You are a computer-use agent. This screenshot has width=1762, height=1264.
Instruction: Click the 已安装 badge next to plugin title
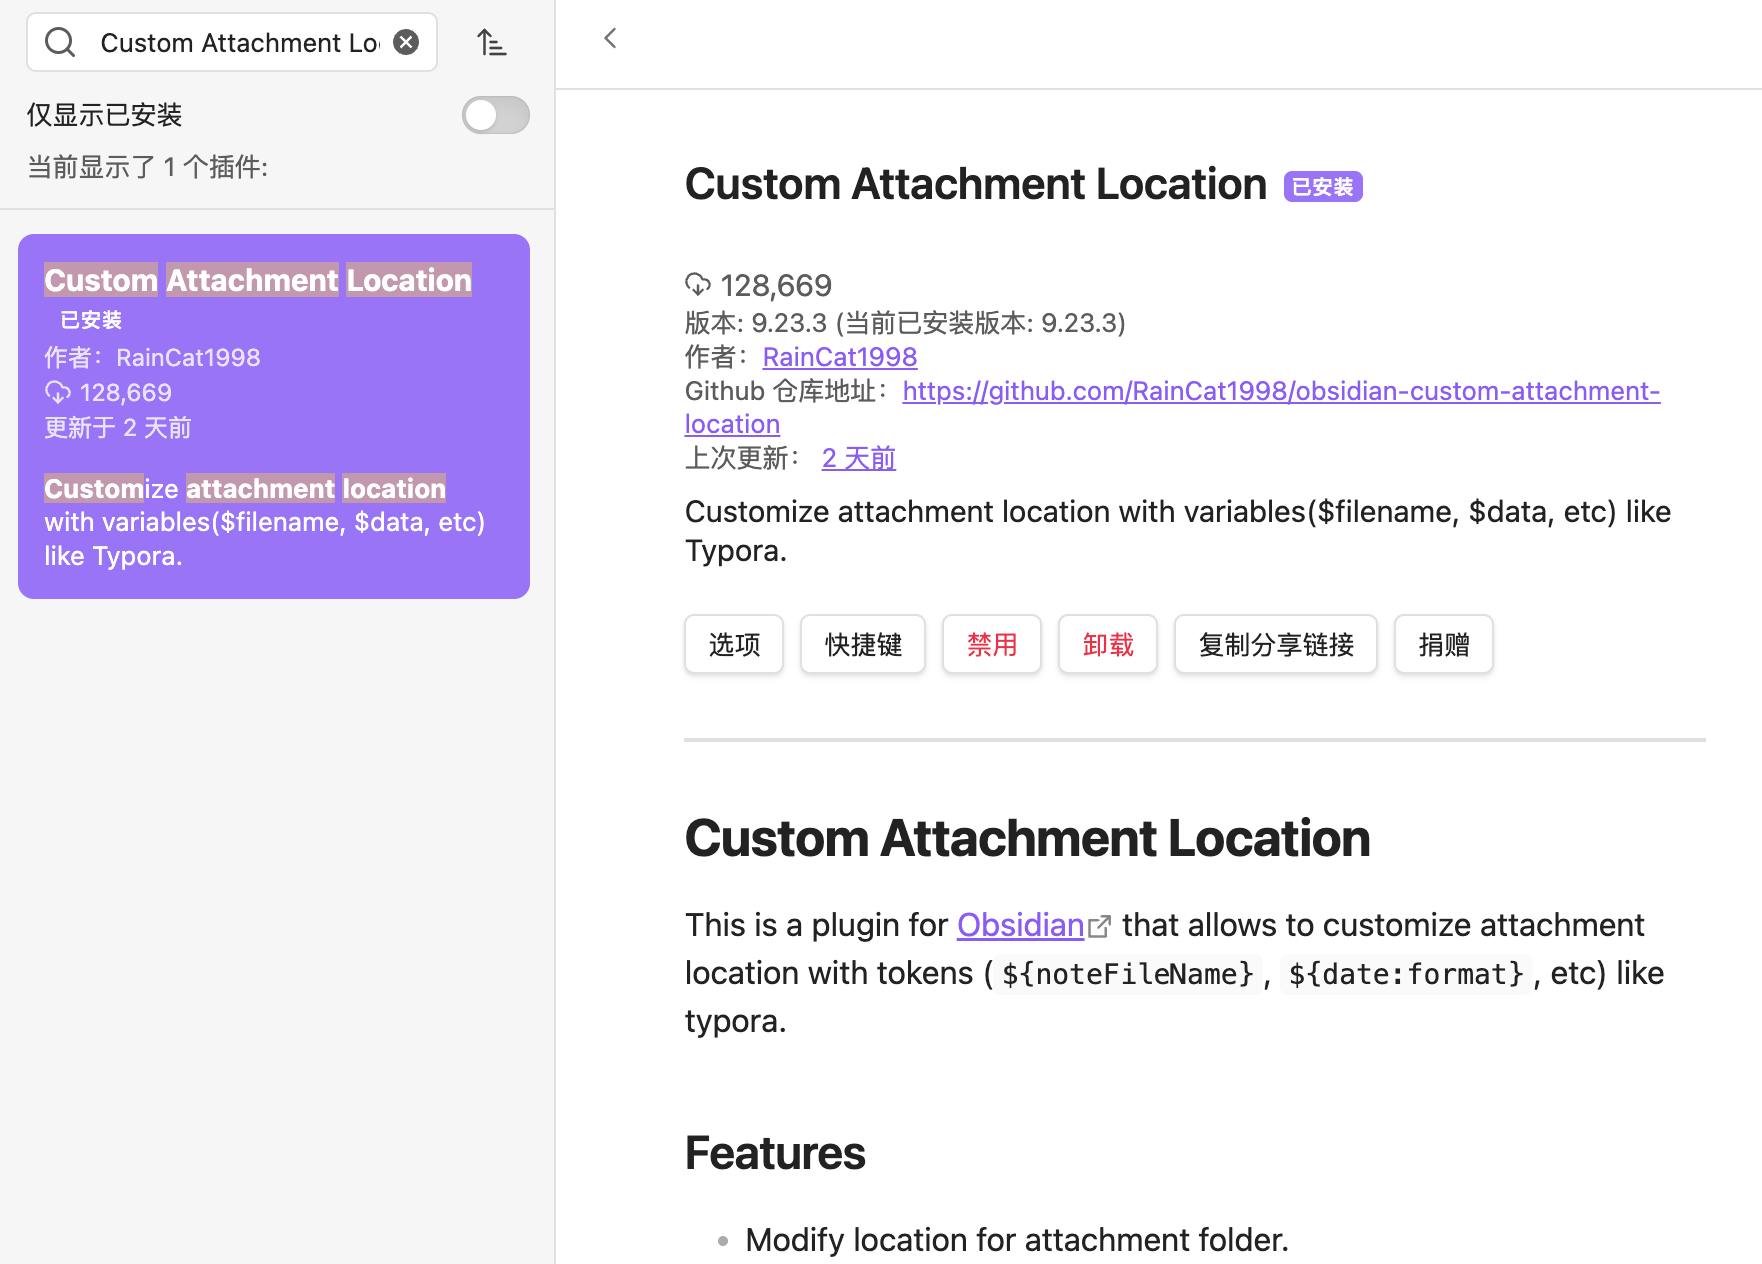[x=1322, y=186]
